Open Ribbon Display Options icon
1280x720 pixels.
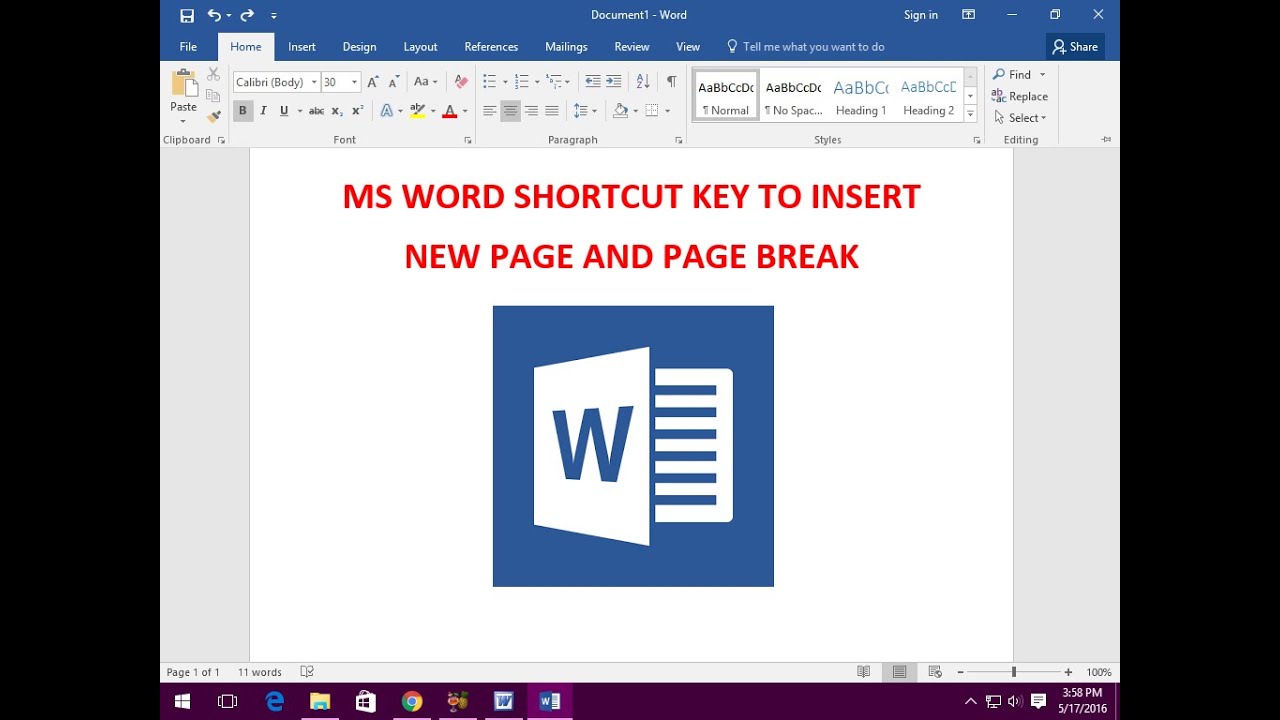[x=968, y=15]
